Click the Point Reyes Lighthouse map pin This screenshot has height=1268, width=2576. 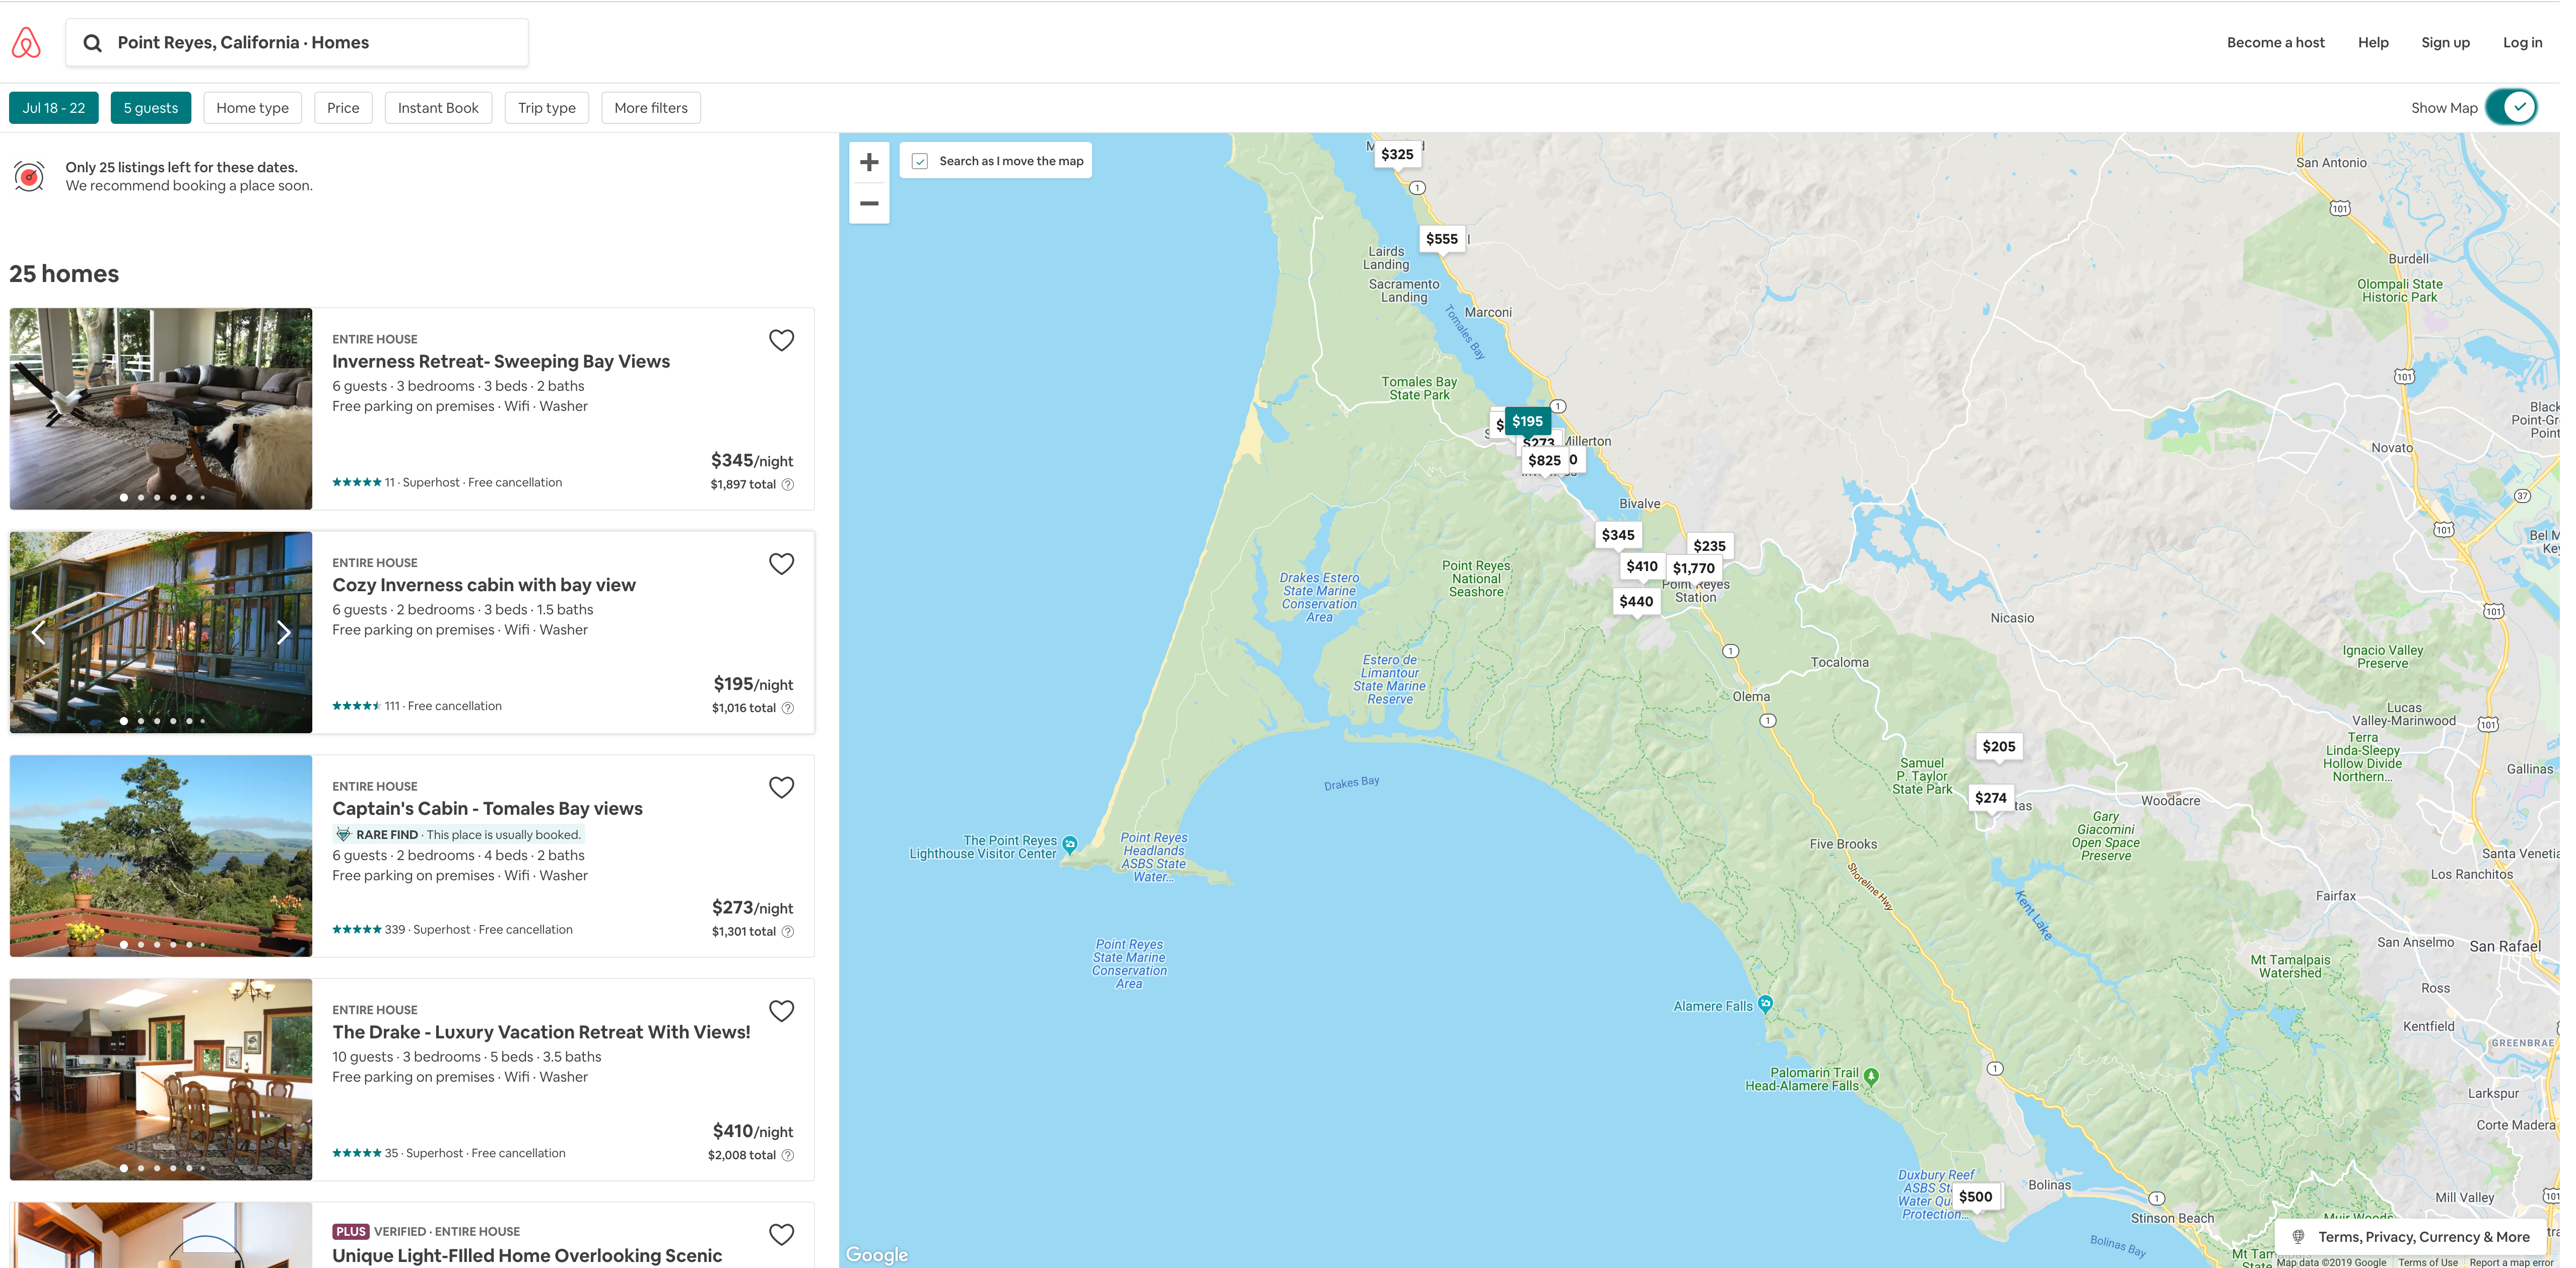click(x=1070, y=845)
